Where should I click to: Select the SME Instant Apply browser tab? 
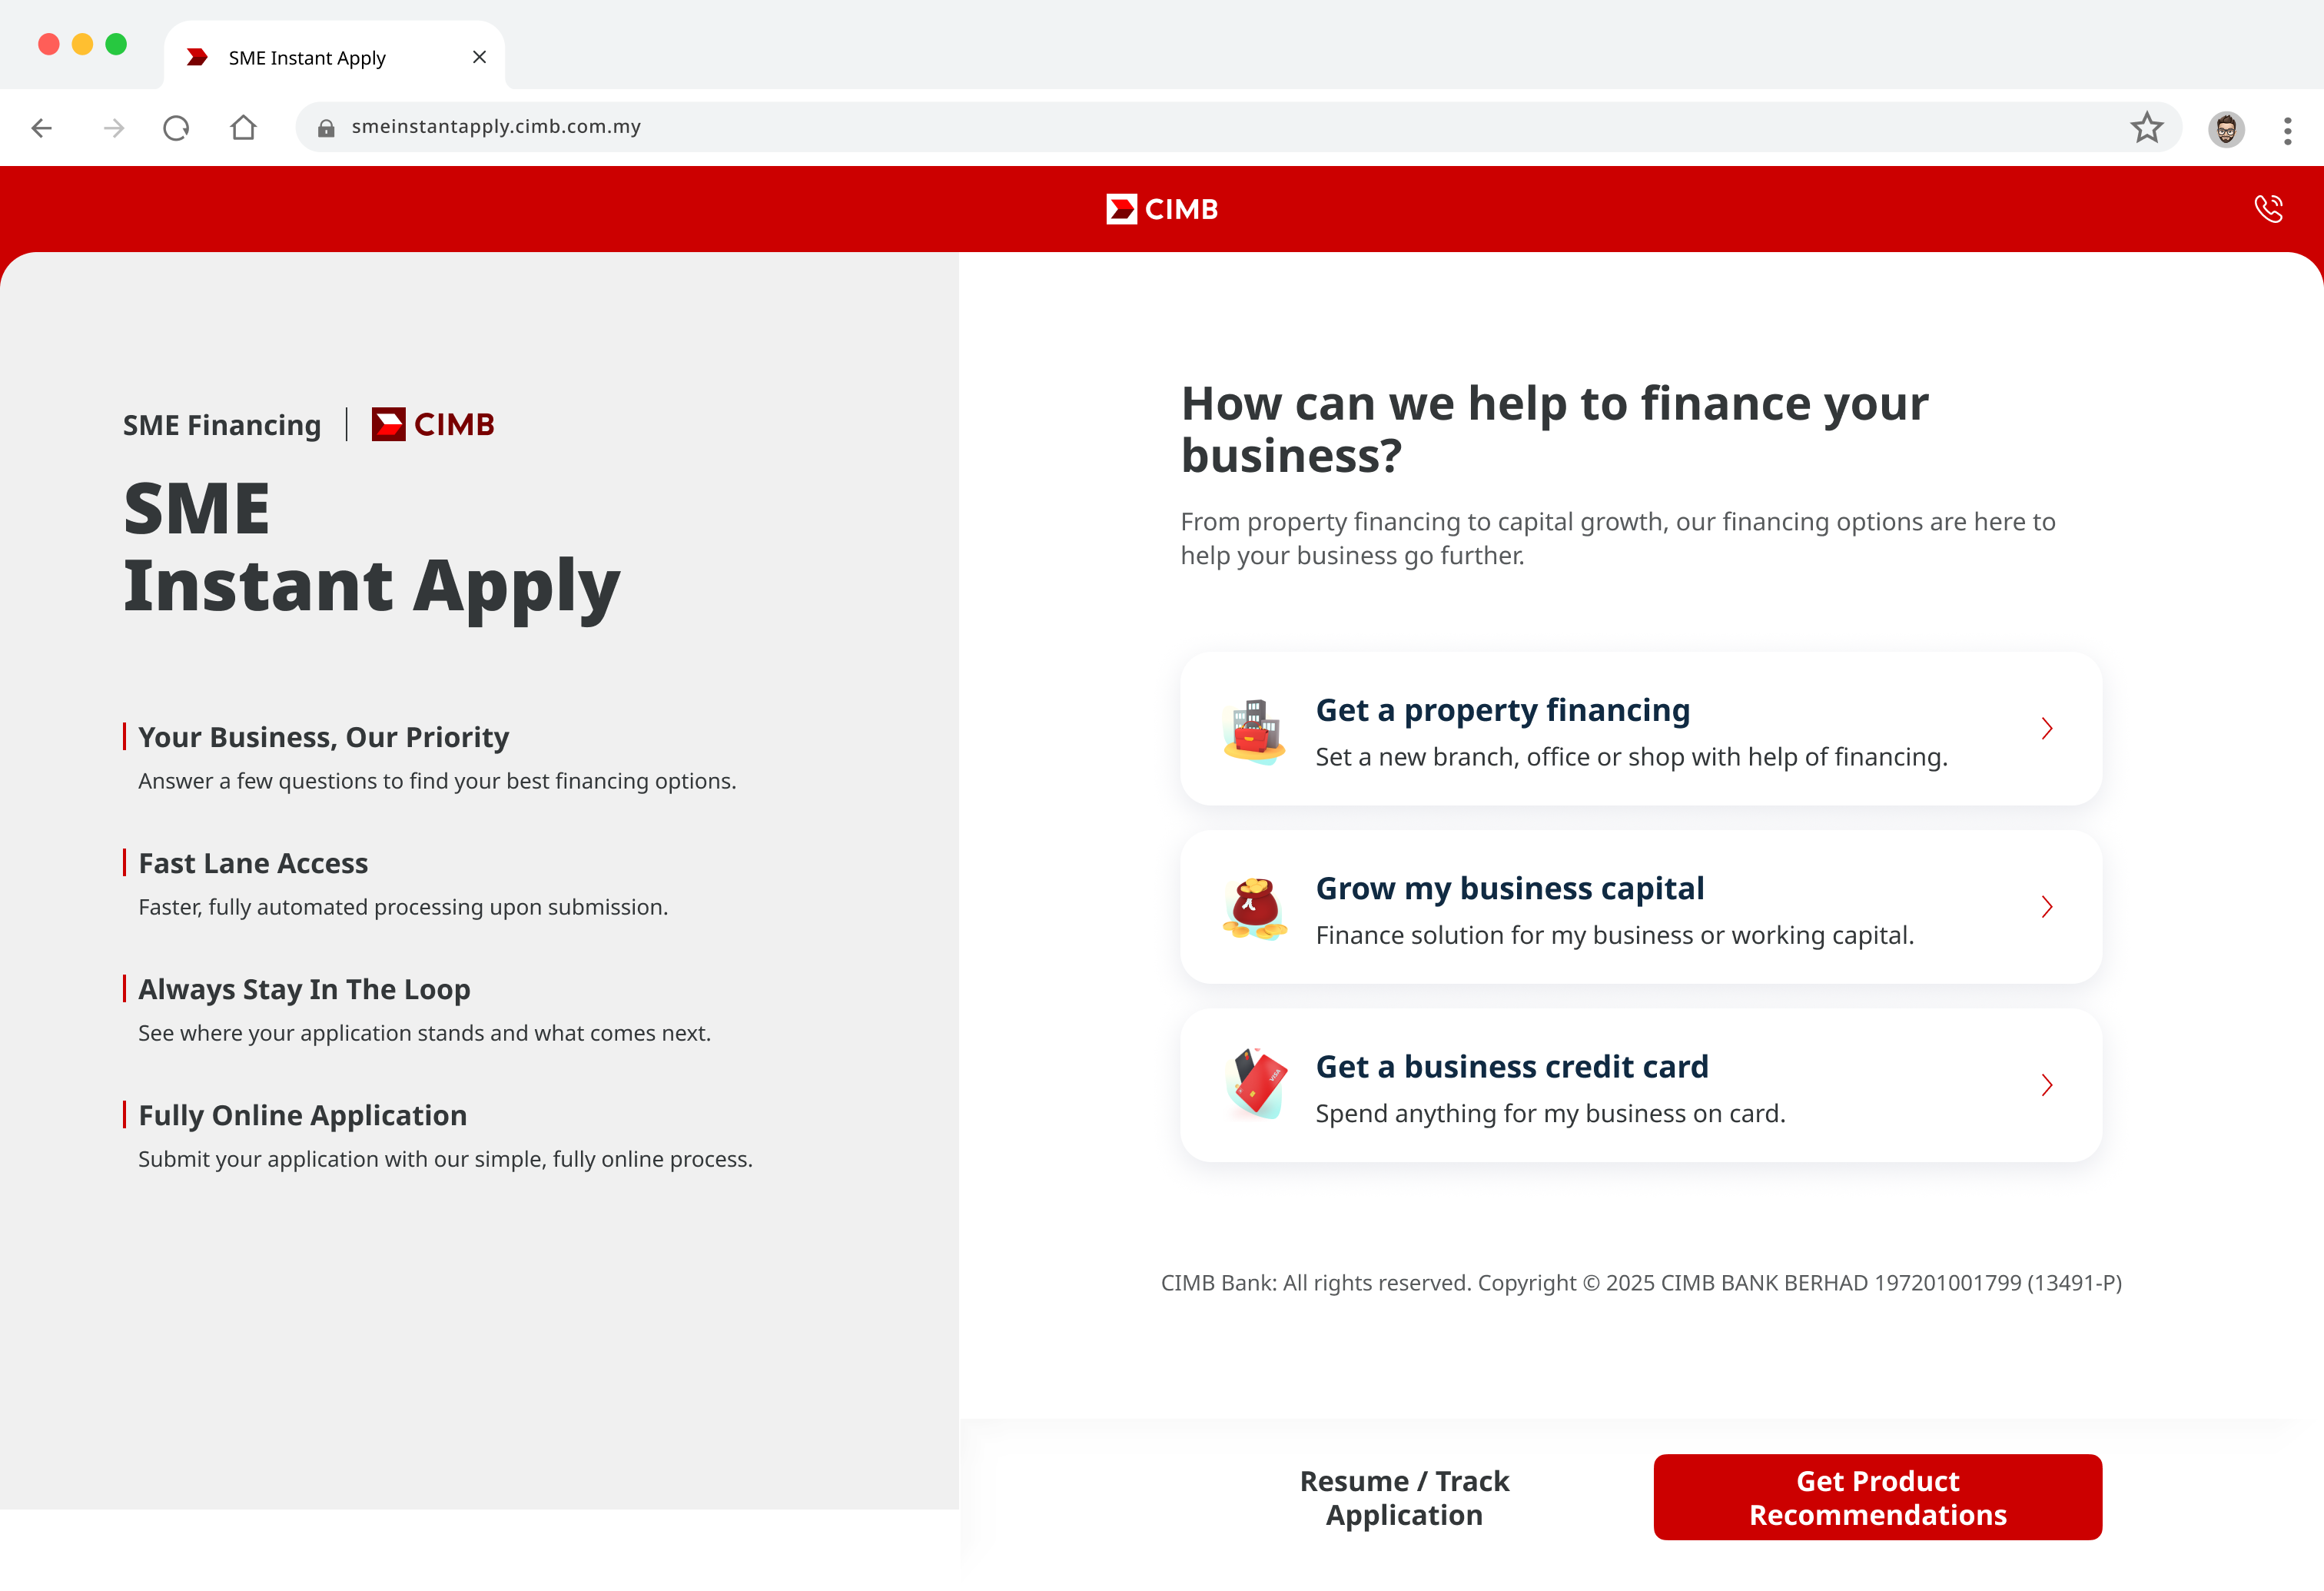tap(334, 57)
